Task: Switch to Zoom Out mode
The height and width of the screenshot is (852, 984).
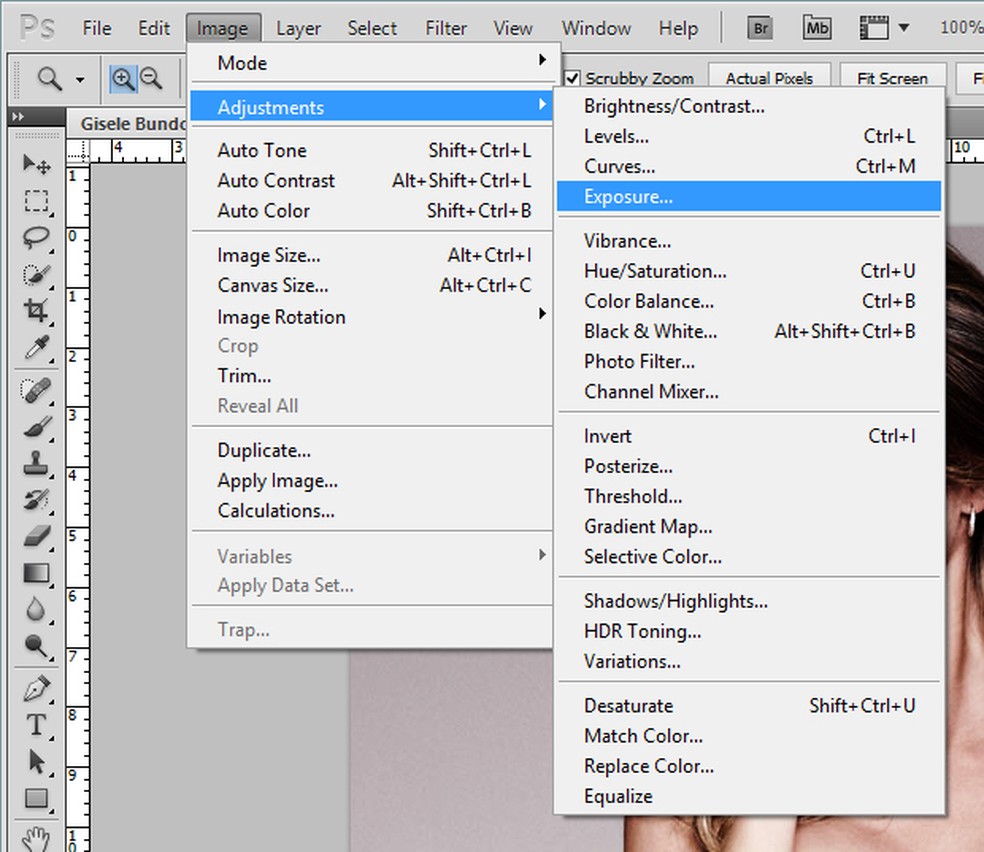Action: pos(150,78)
